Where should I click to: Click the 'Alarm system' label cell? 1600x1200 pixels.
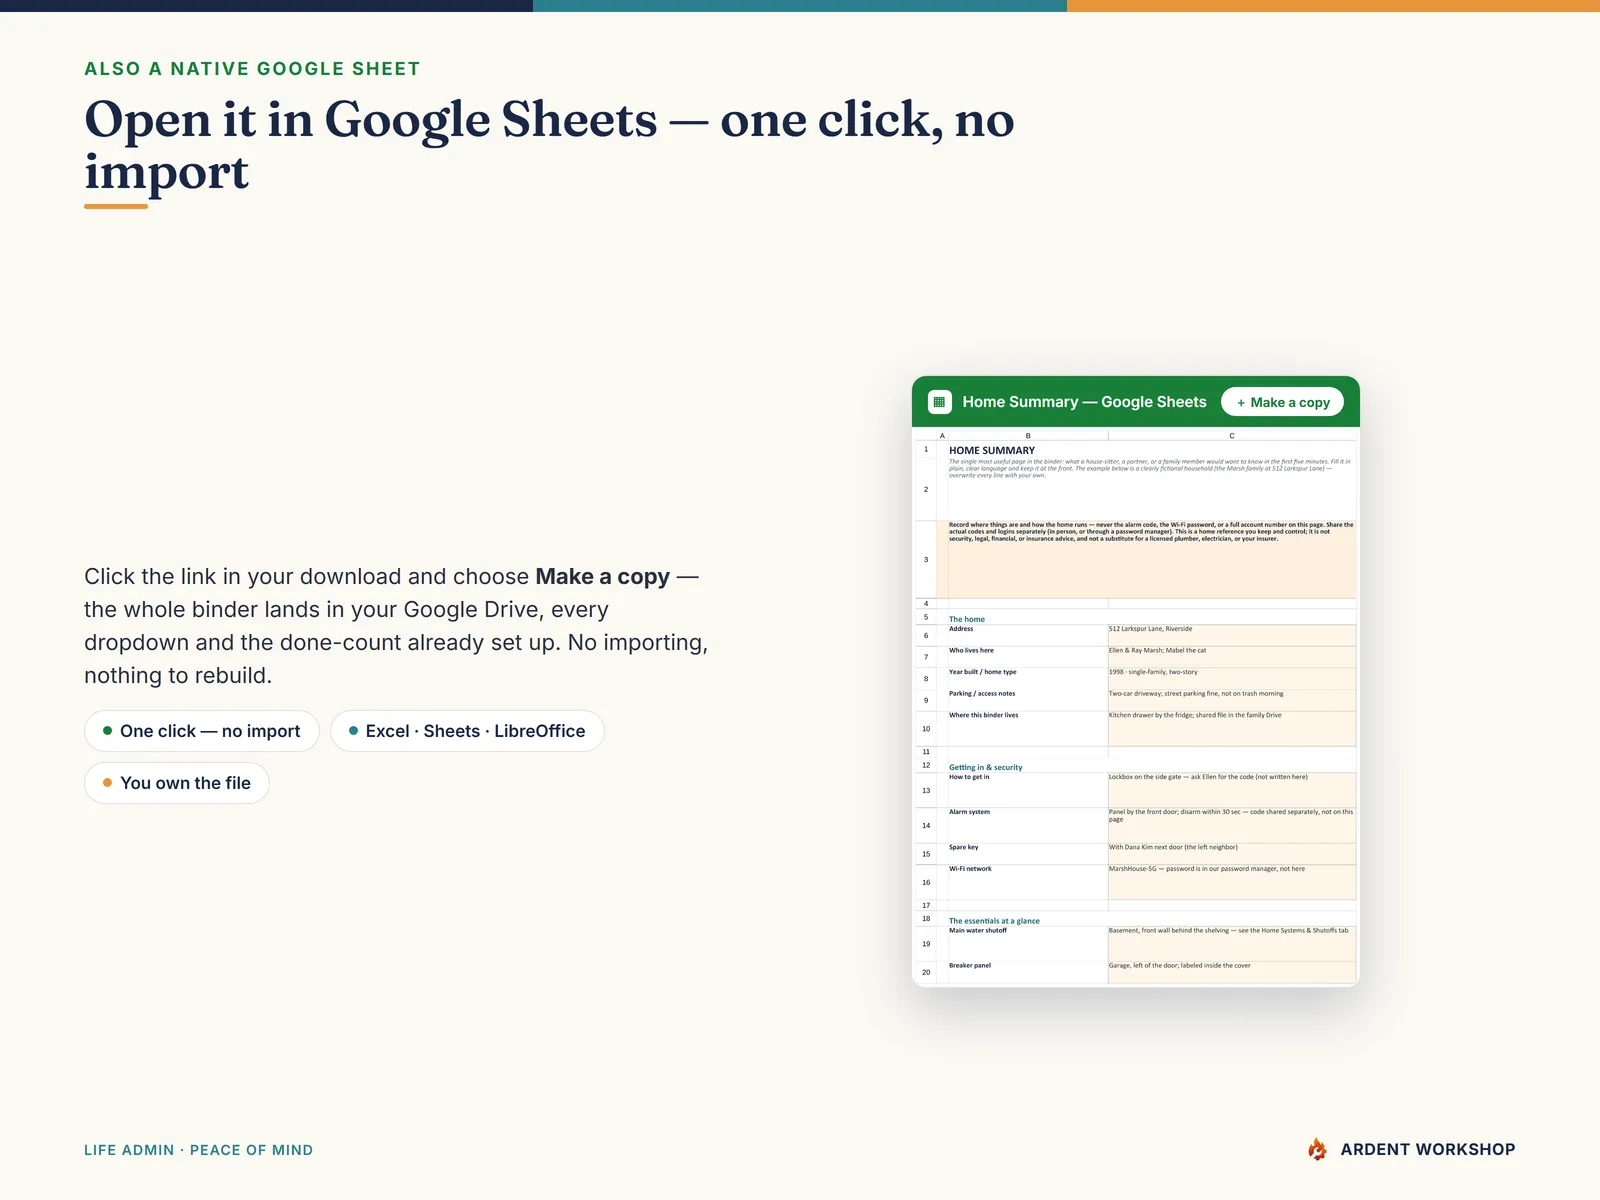(x=1027, y=826)
